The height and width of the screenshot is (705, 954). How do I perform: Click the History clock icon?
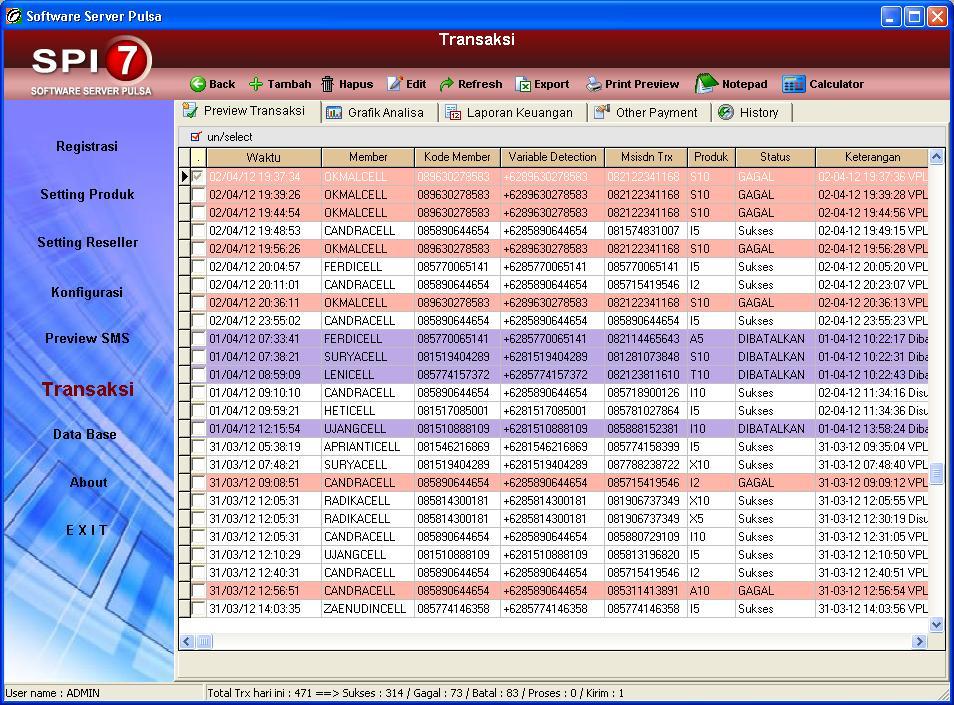726,112
